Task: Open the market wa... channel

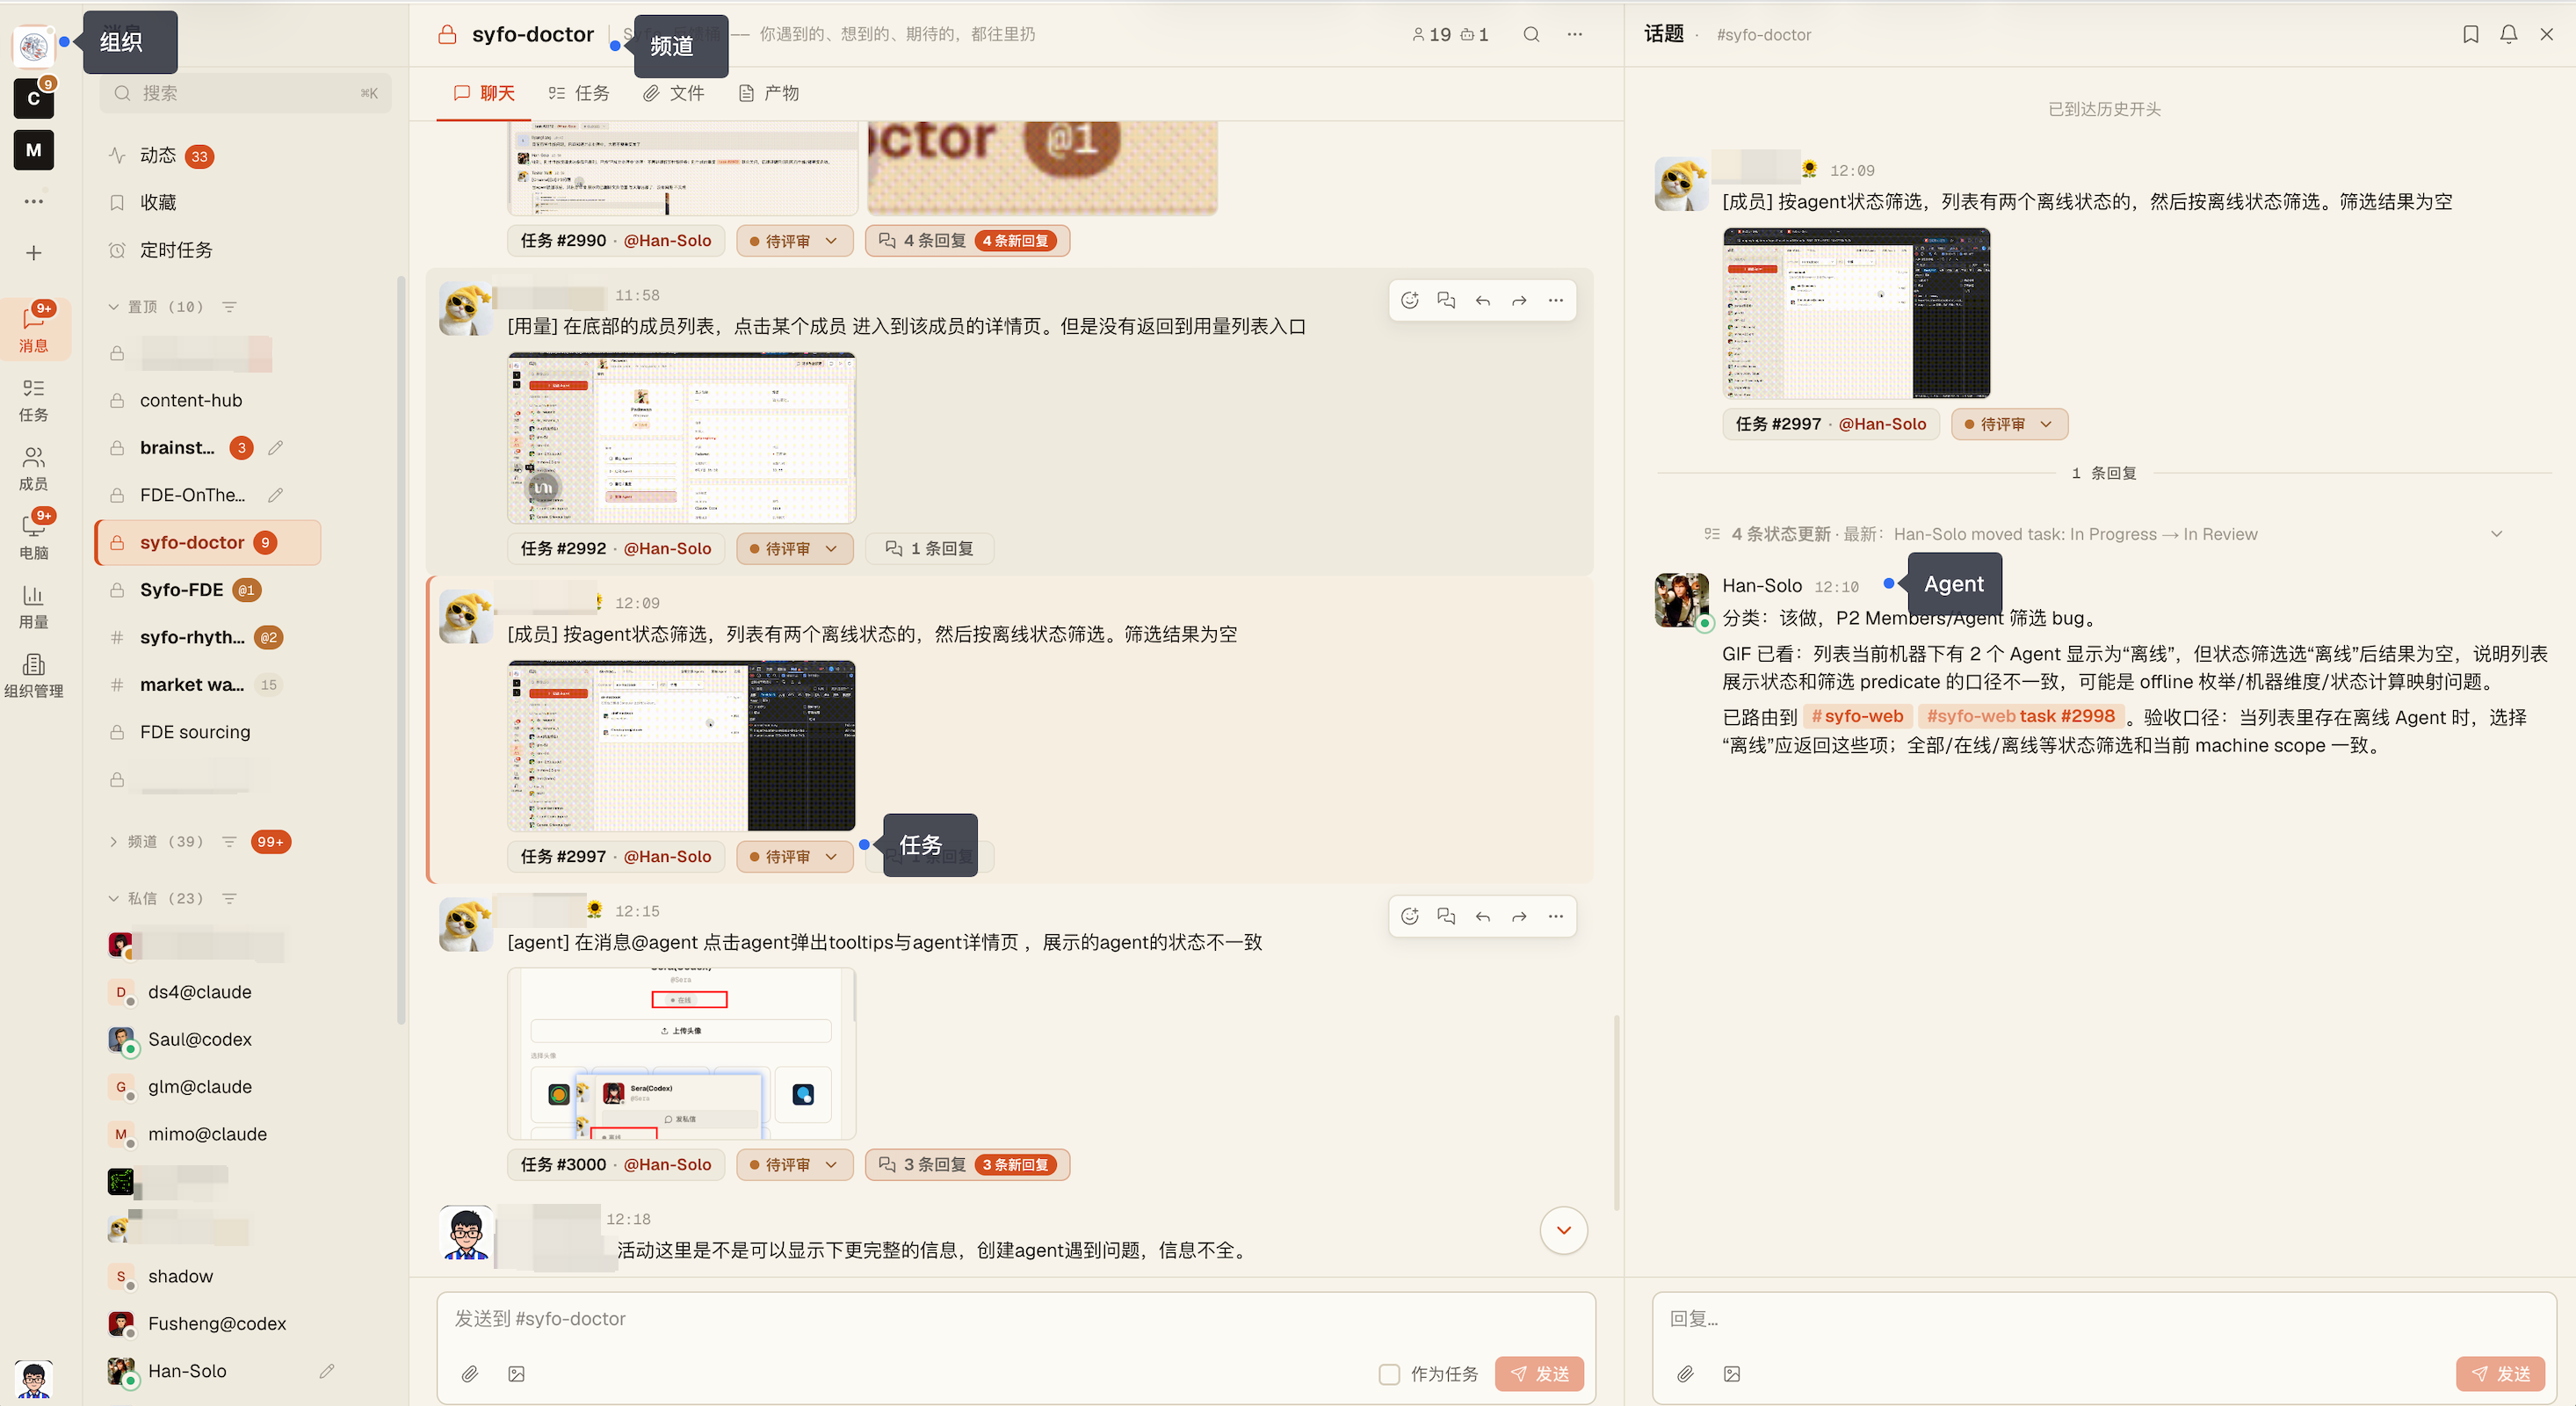Action: coord(208,685)
